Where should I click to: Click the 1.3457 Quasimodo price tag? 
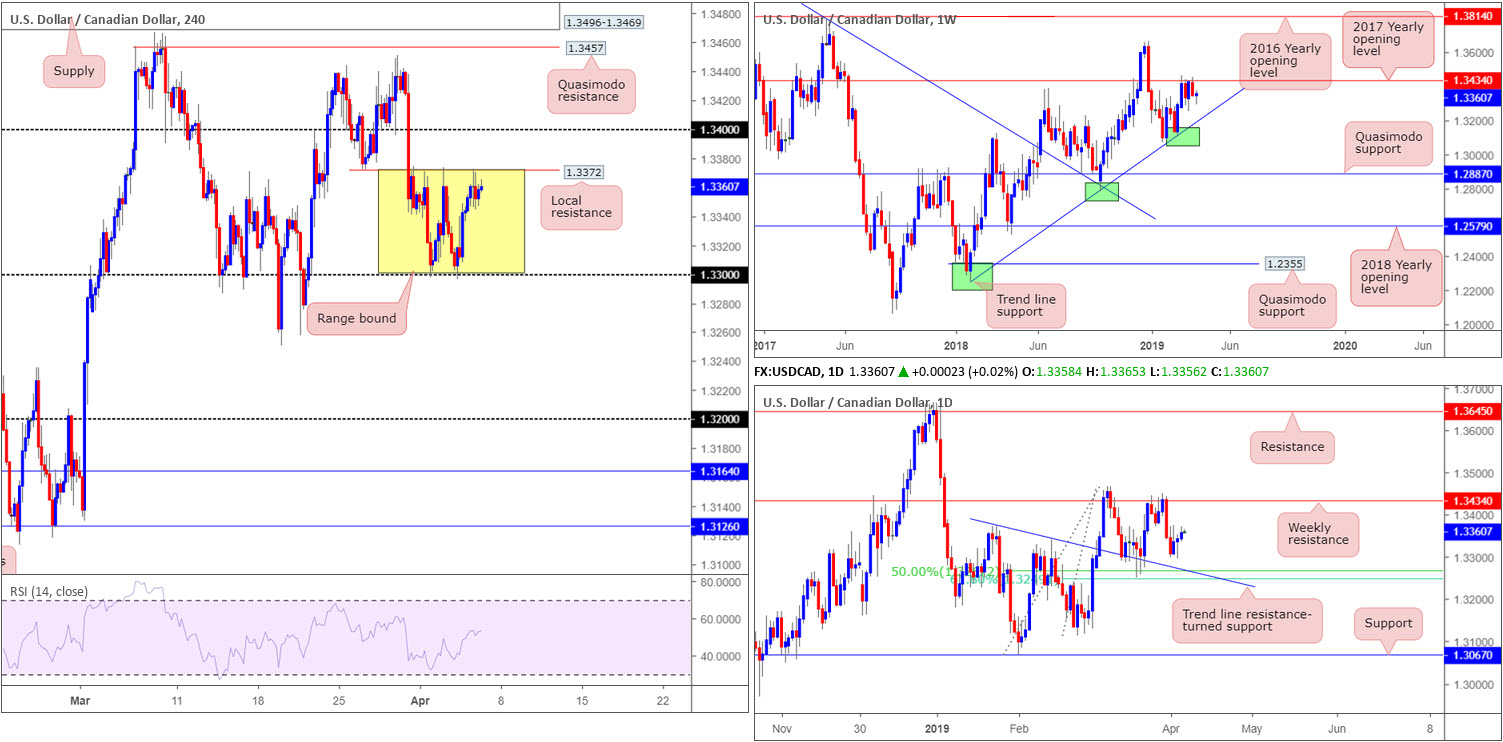point(584,47)
